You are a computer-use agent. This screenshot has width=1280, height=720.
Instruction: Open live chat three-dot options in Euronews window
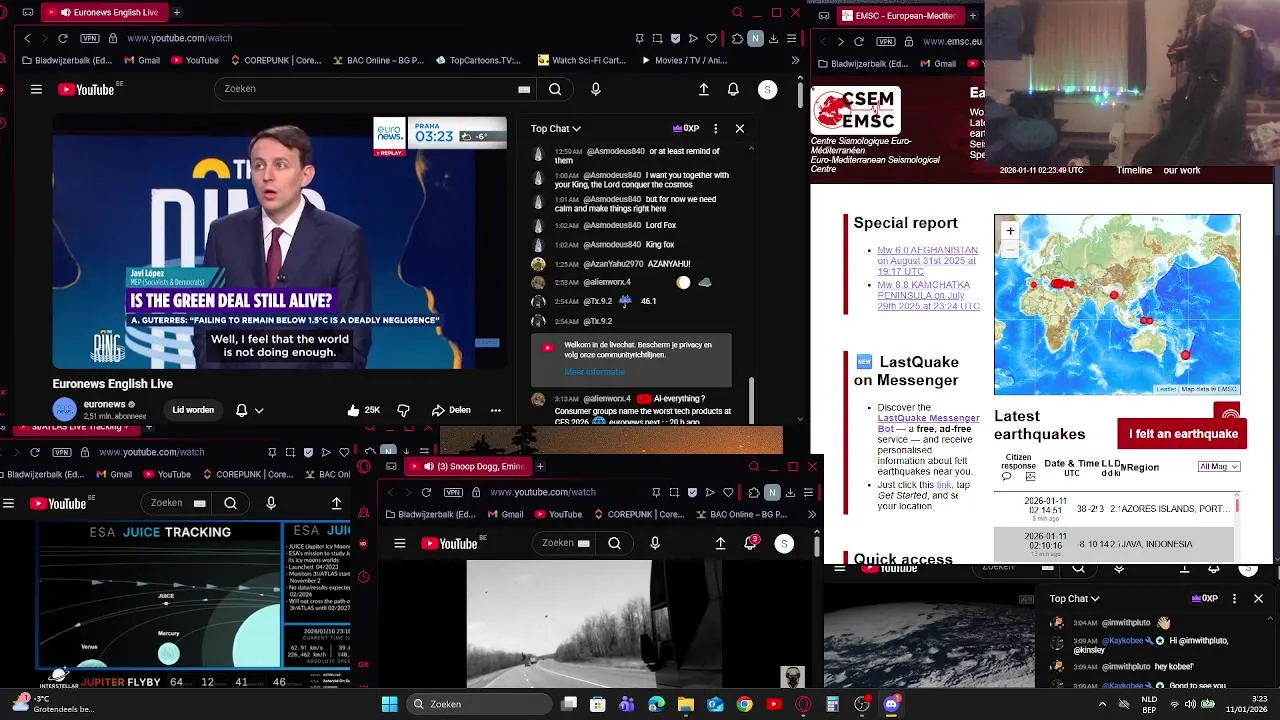715,128
